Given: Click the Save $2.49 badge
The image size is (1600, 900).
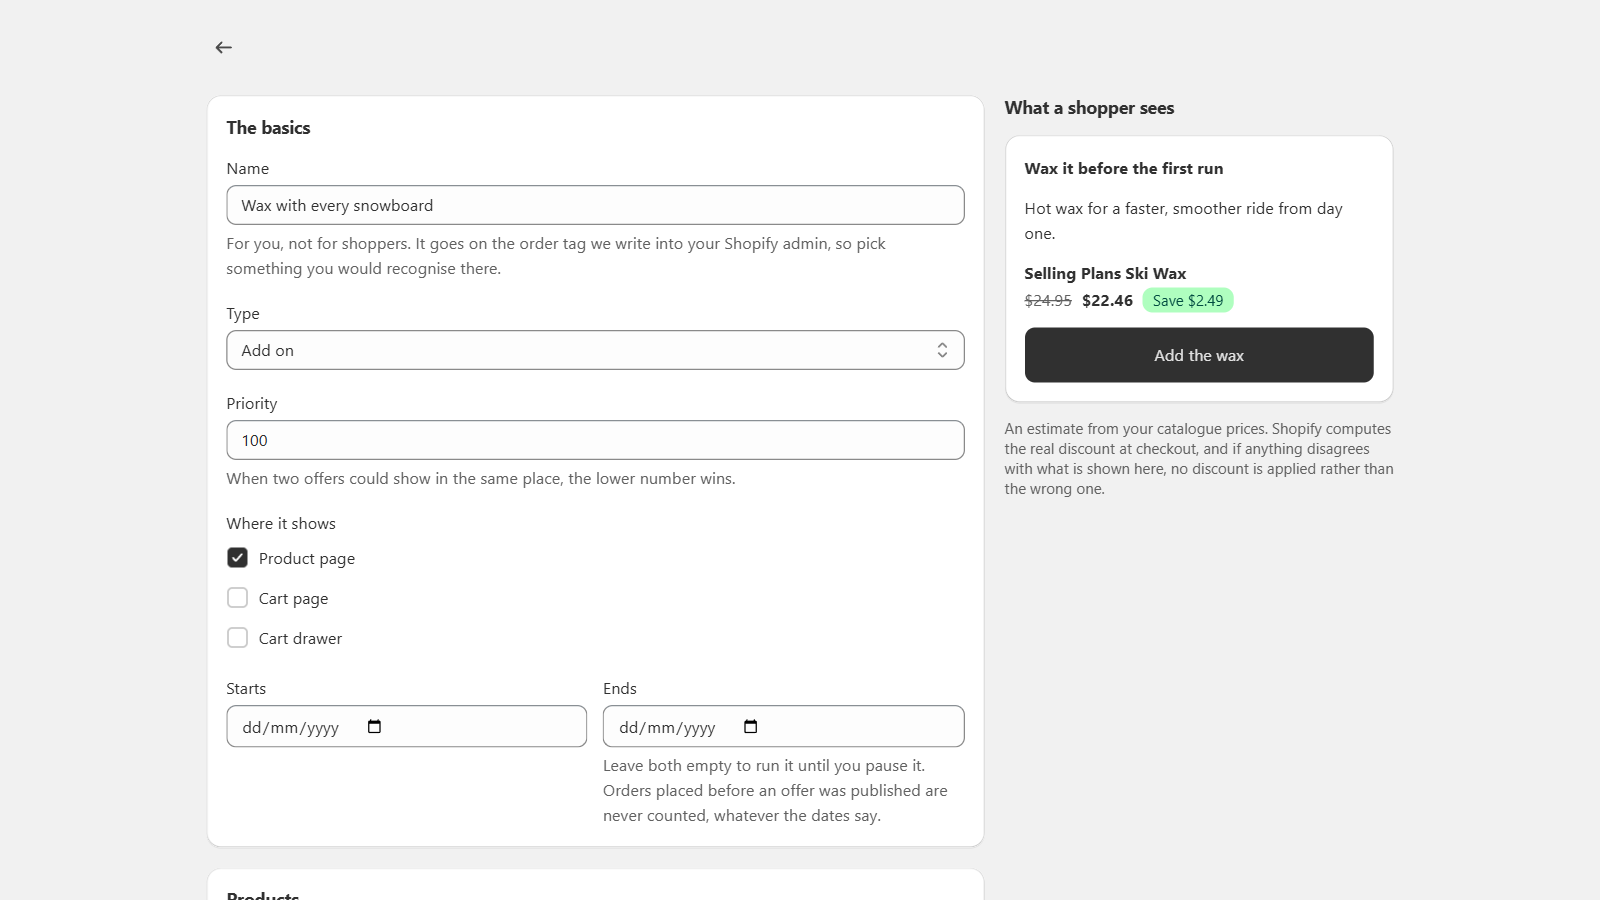Looking at the screenshot, I should coord(1188,301).
